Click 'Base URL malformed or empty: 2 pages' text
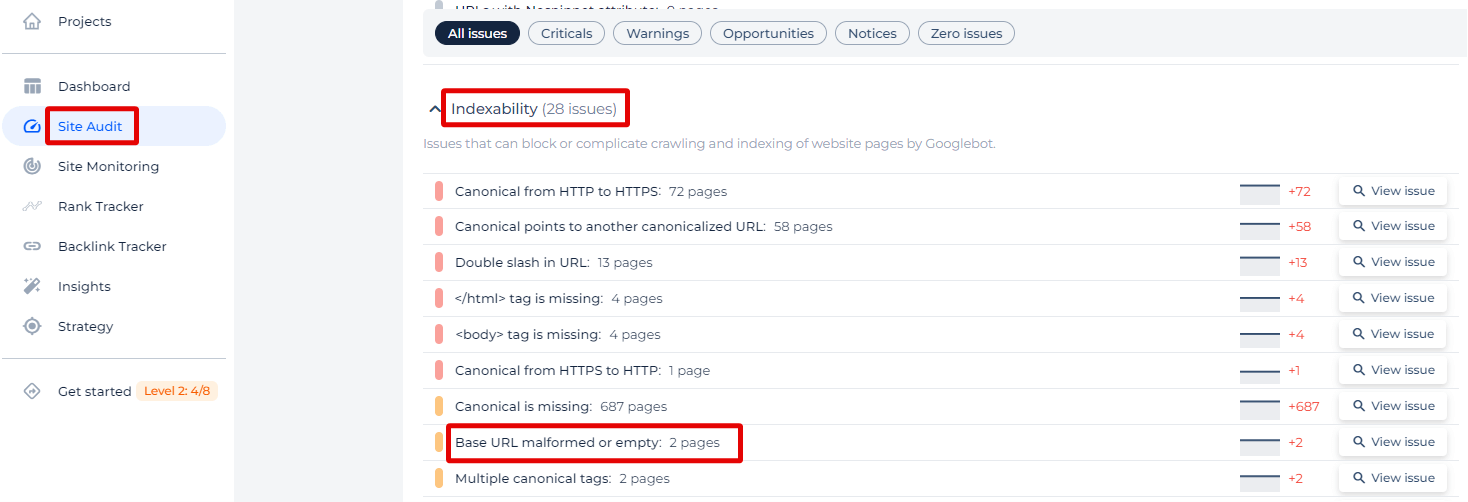 (587, 443)
